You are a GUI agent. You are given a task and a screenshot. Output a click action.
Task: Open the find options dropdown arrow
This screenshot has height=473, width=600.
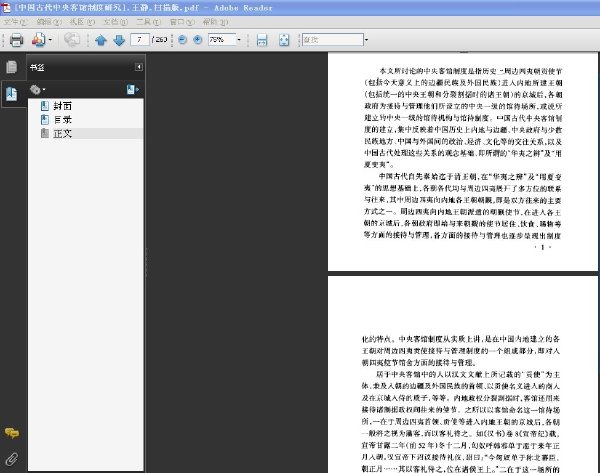(x=366, y=40)
